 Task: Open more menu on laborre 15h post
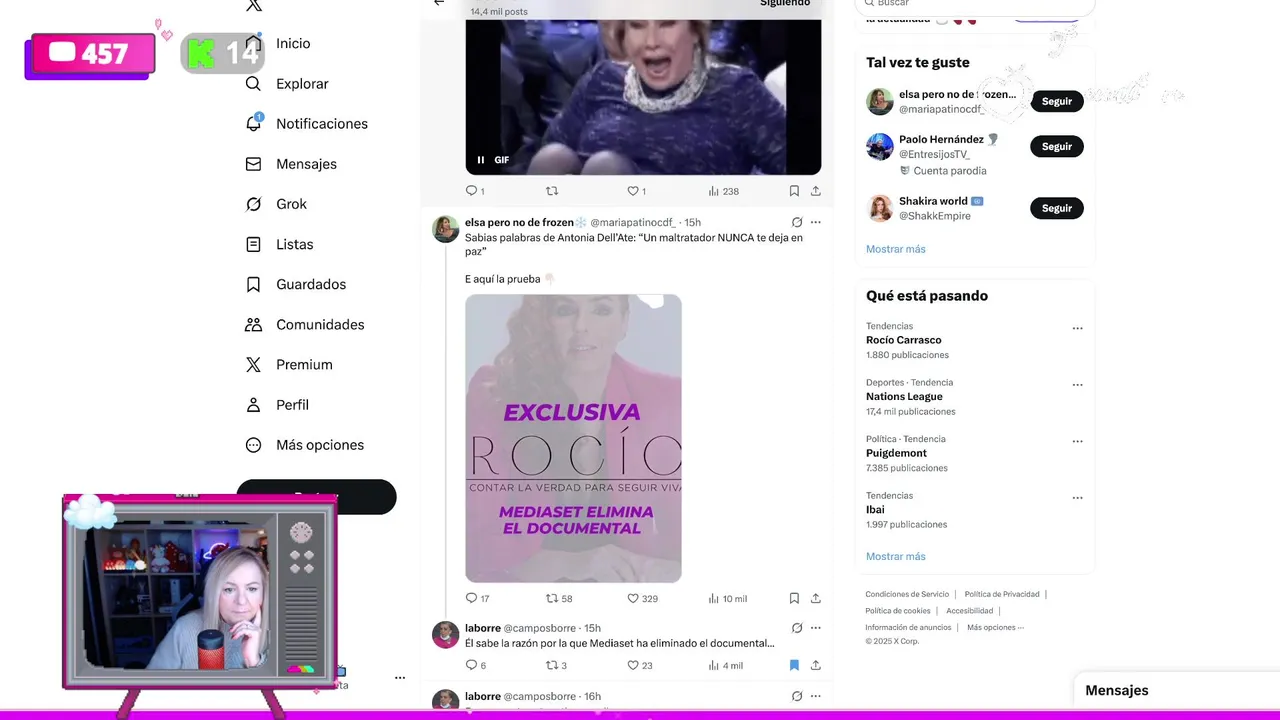(816, 628)
